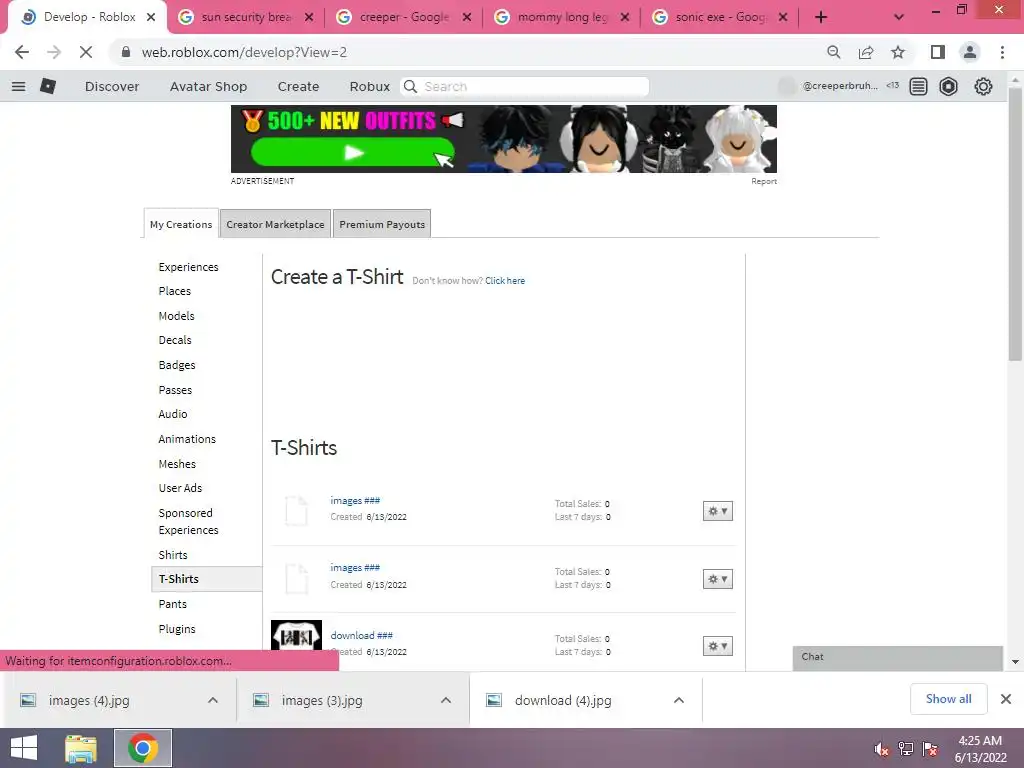Open the Chat panel header
Image resolution: width=1024 pixels, height=768 pixels.
[897, 657]
